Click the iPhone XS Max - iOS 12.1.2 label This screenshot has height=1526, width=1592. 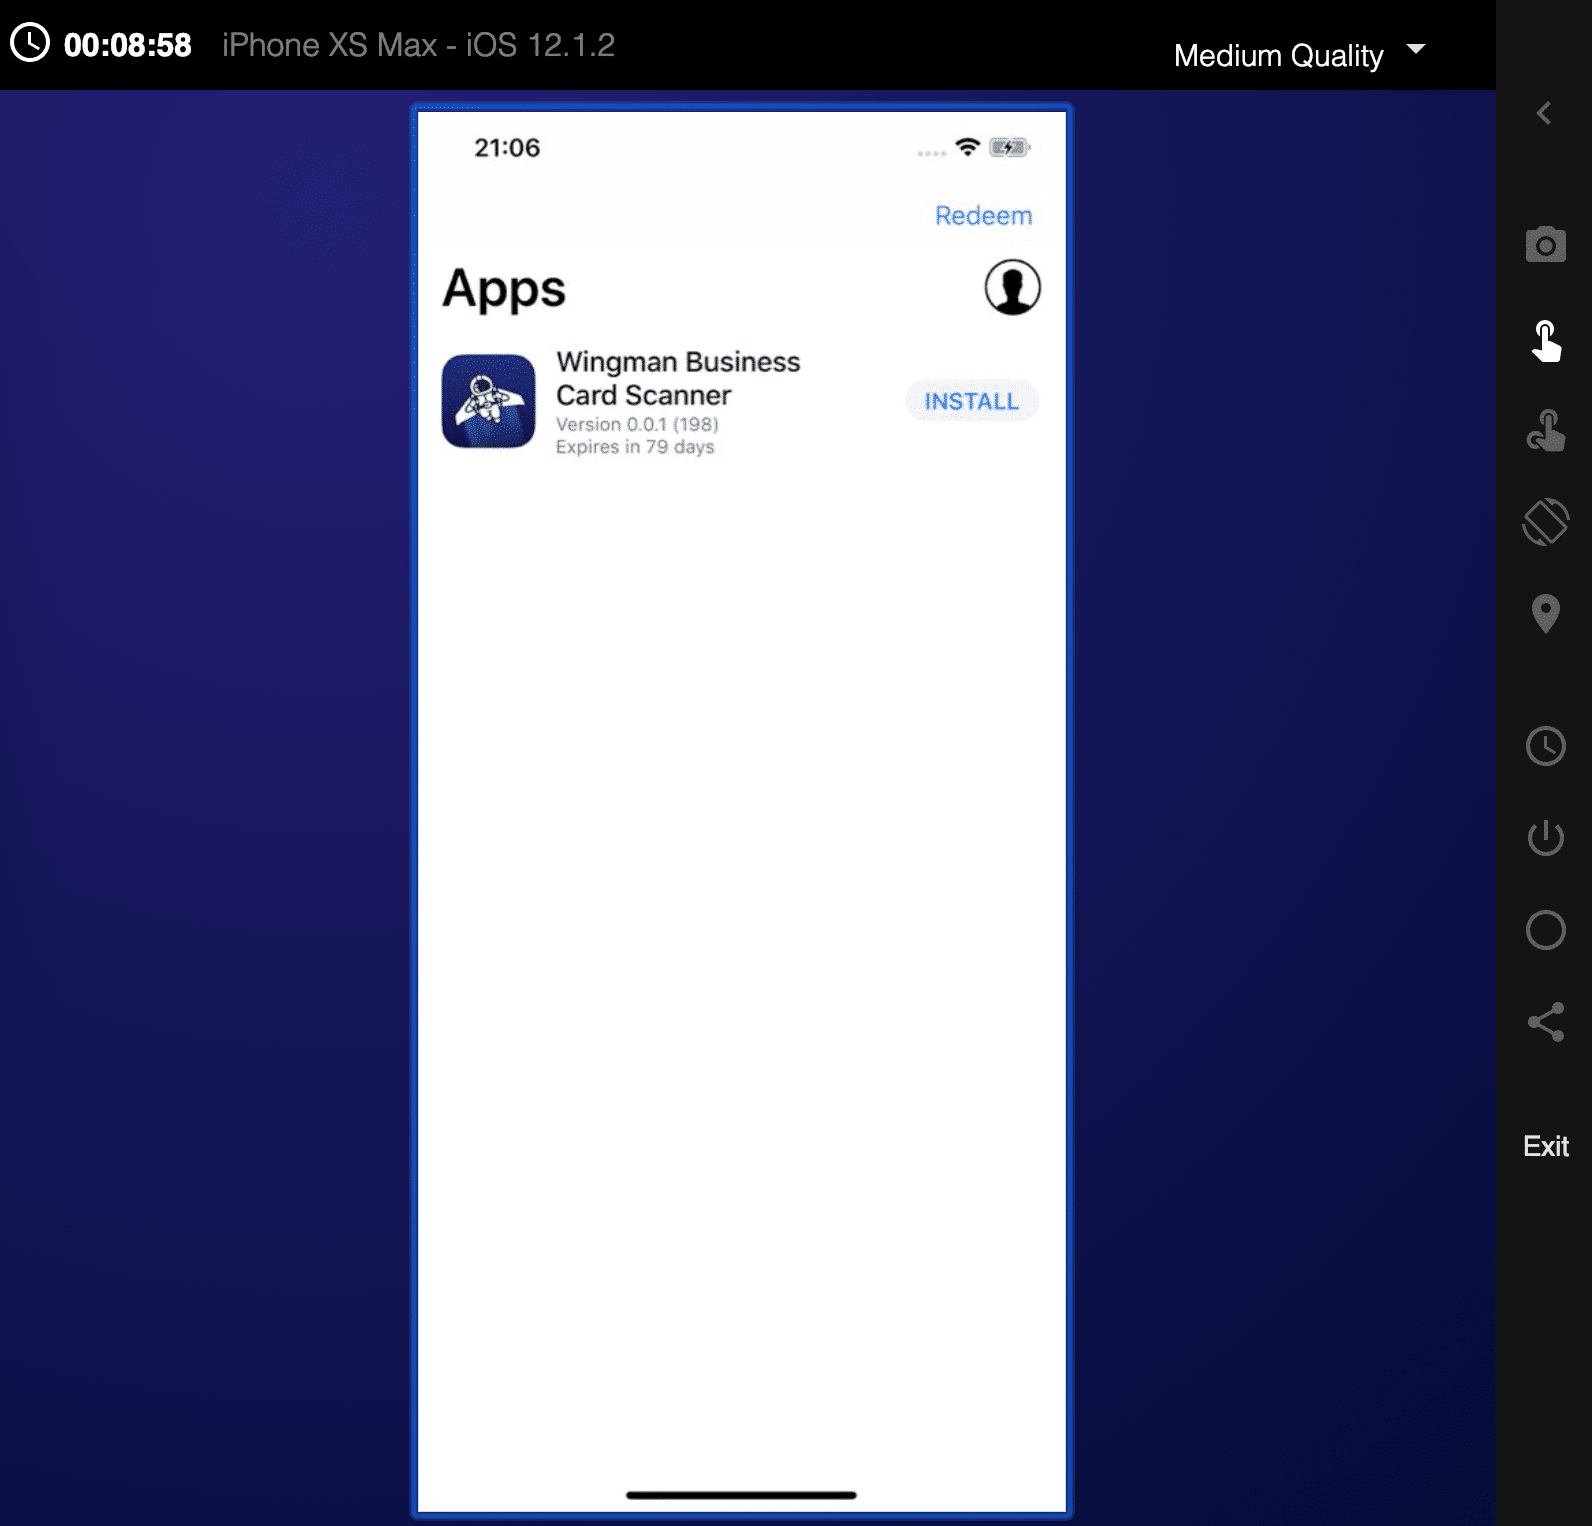tap(418, 45)
